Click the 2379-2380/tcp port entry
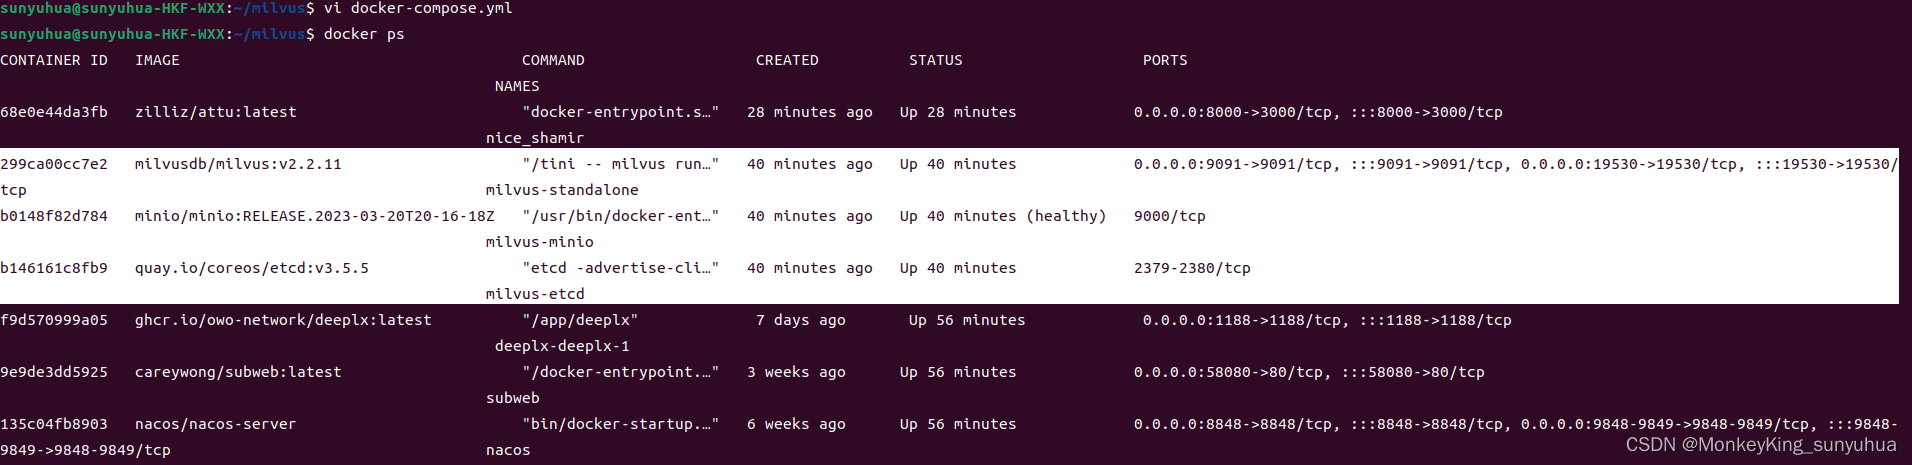This screenshot has height=465, width=1912. tap(1192, 268)
